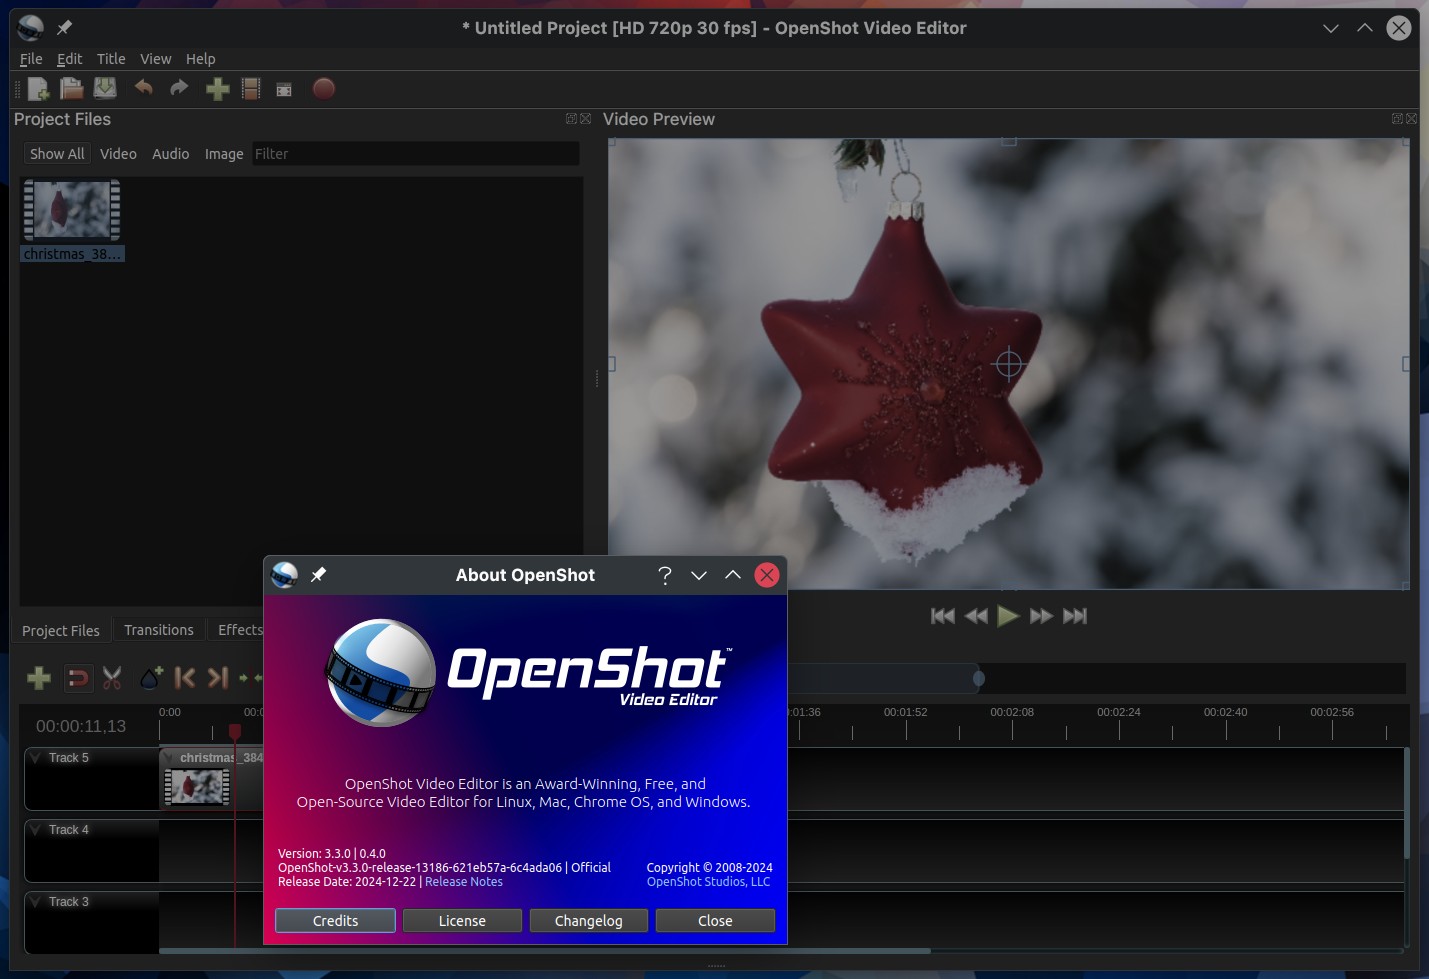Click the timeline zoom slider handle

(x=979, y=679)
